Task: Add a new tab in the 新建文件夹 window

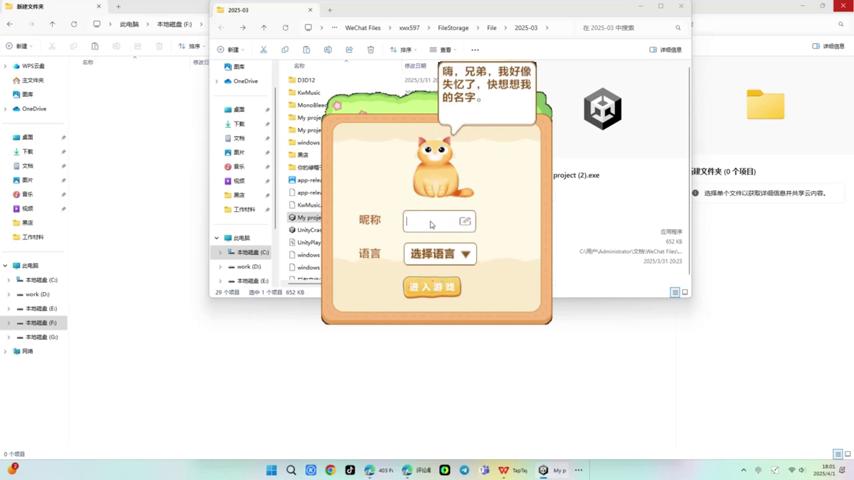Action: click(118, 7)
